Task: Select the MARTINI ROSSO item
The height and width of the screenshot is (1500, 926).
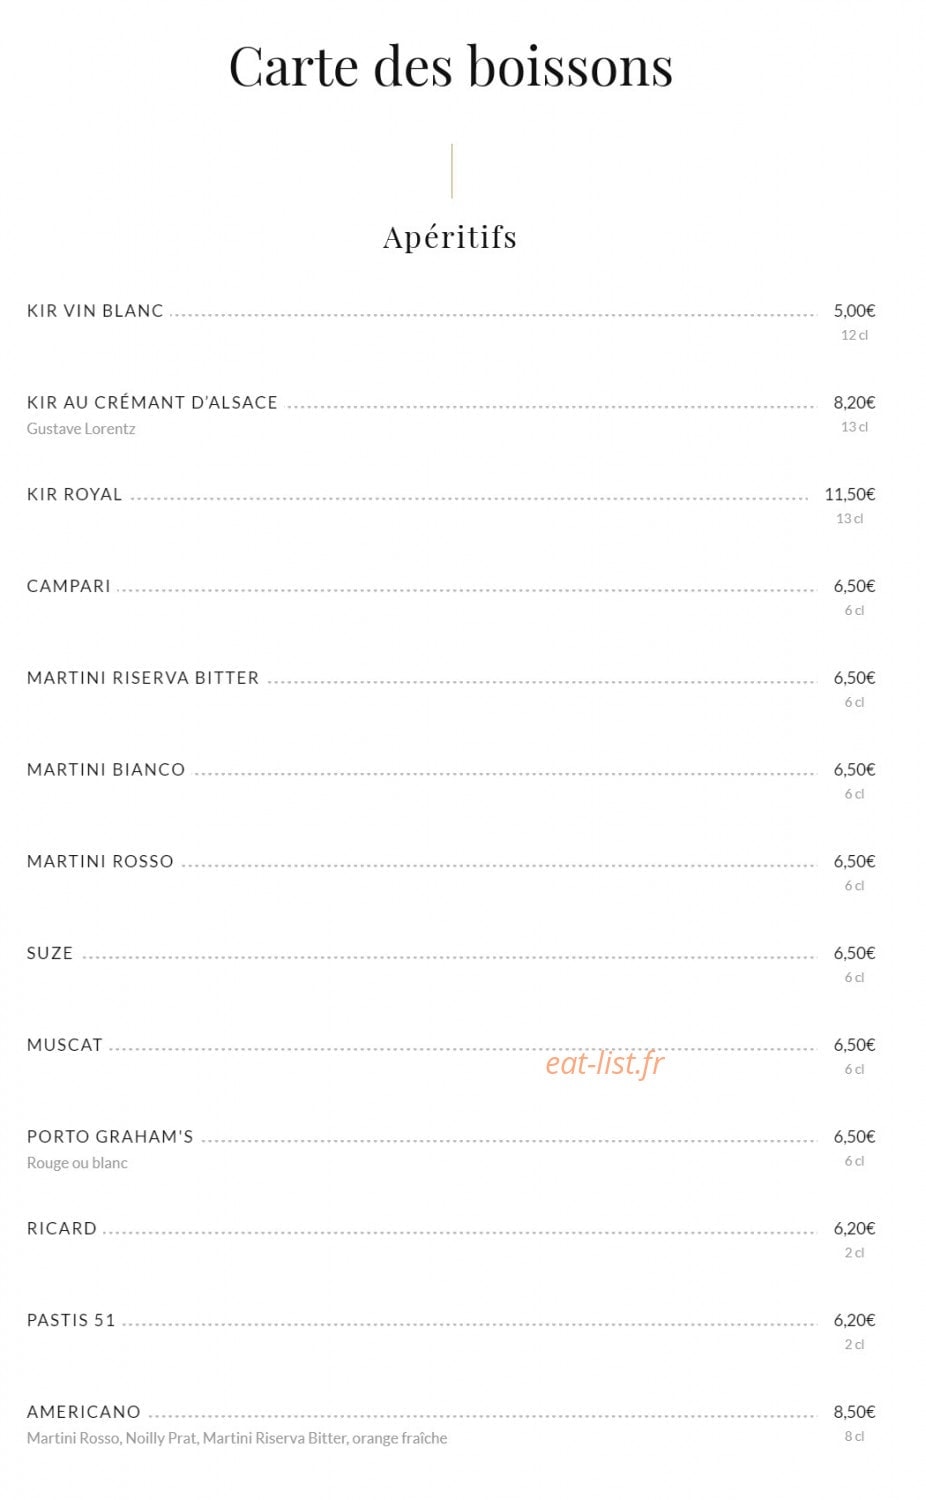Action: 100,861
